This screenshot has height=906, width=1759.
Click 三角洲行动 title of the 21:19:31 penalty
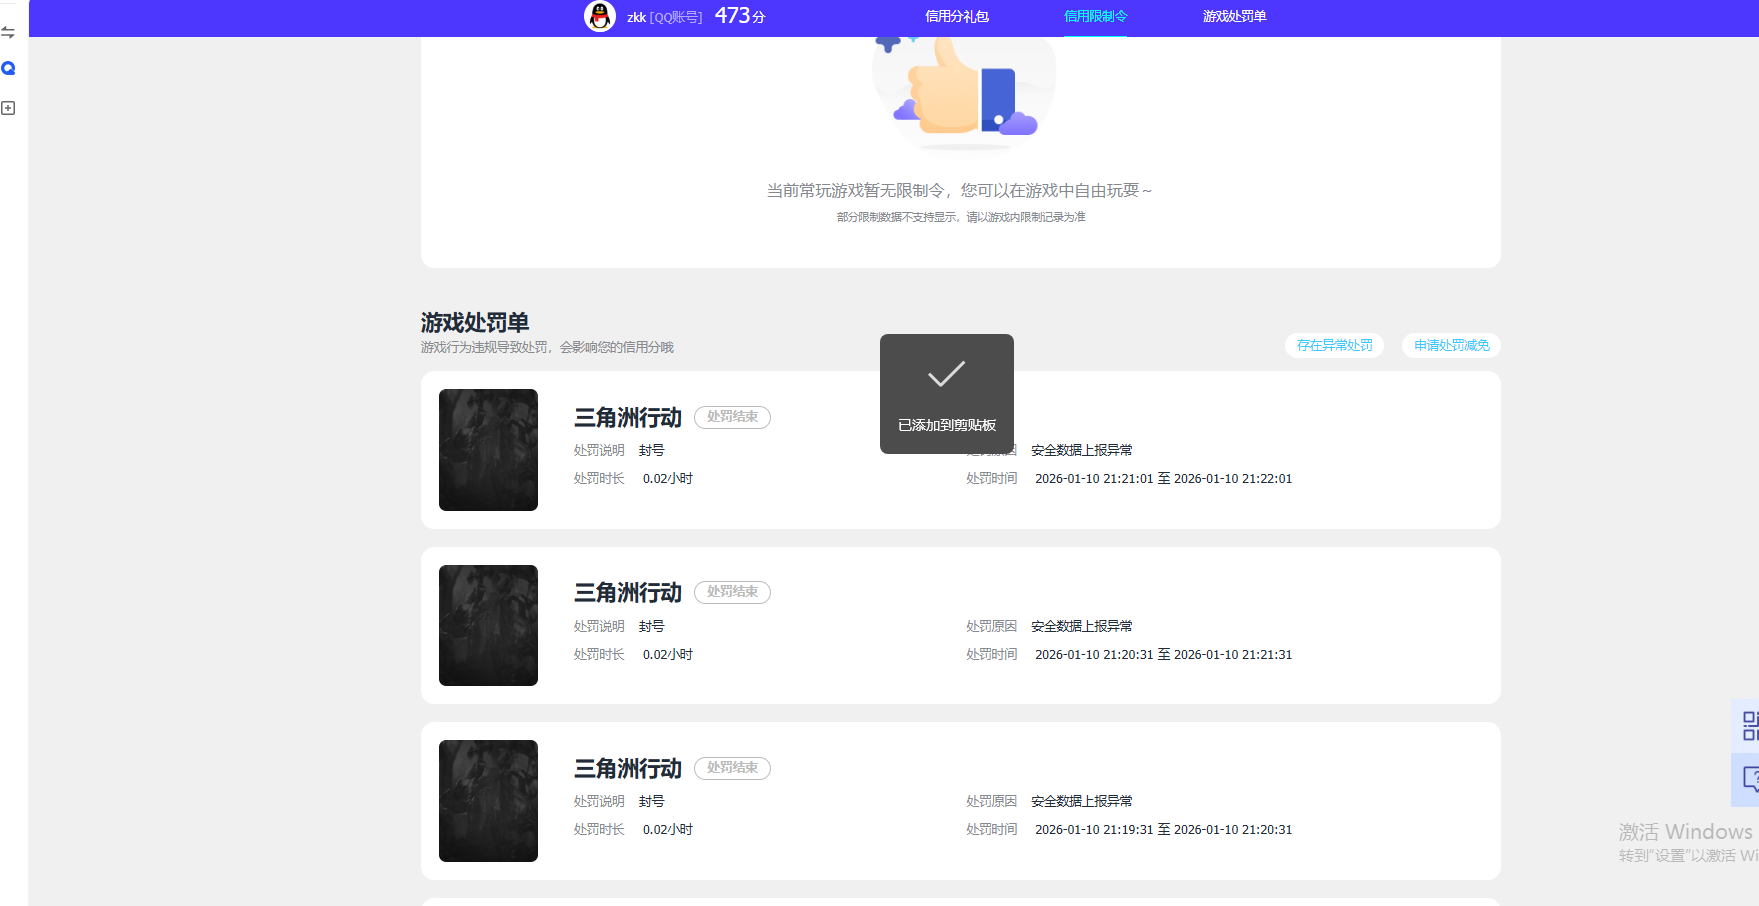click(x=628, y=769)
